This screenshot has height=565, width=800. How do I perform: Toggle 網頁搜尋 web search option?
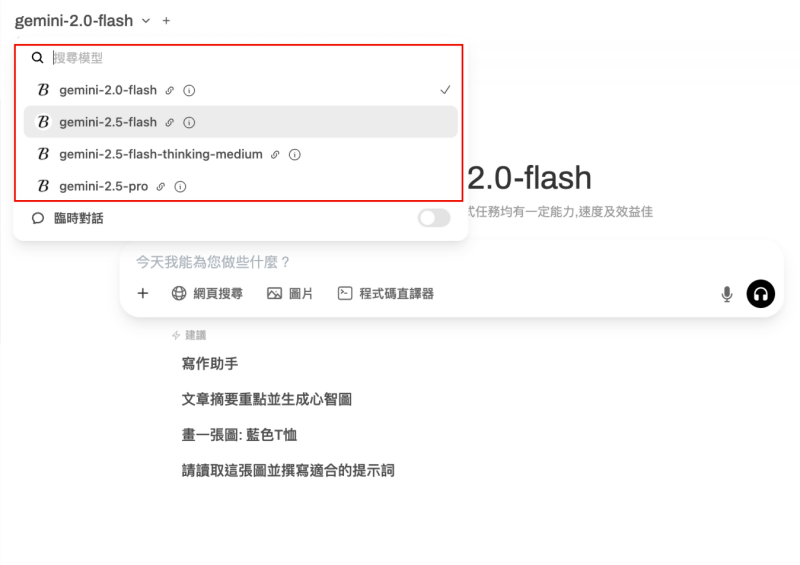pyautogui.click(x=207, y=293)
